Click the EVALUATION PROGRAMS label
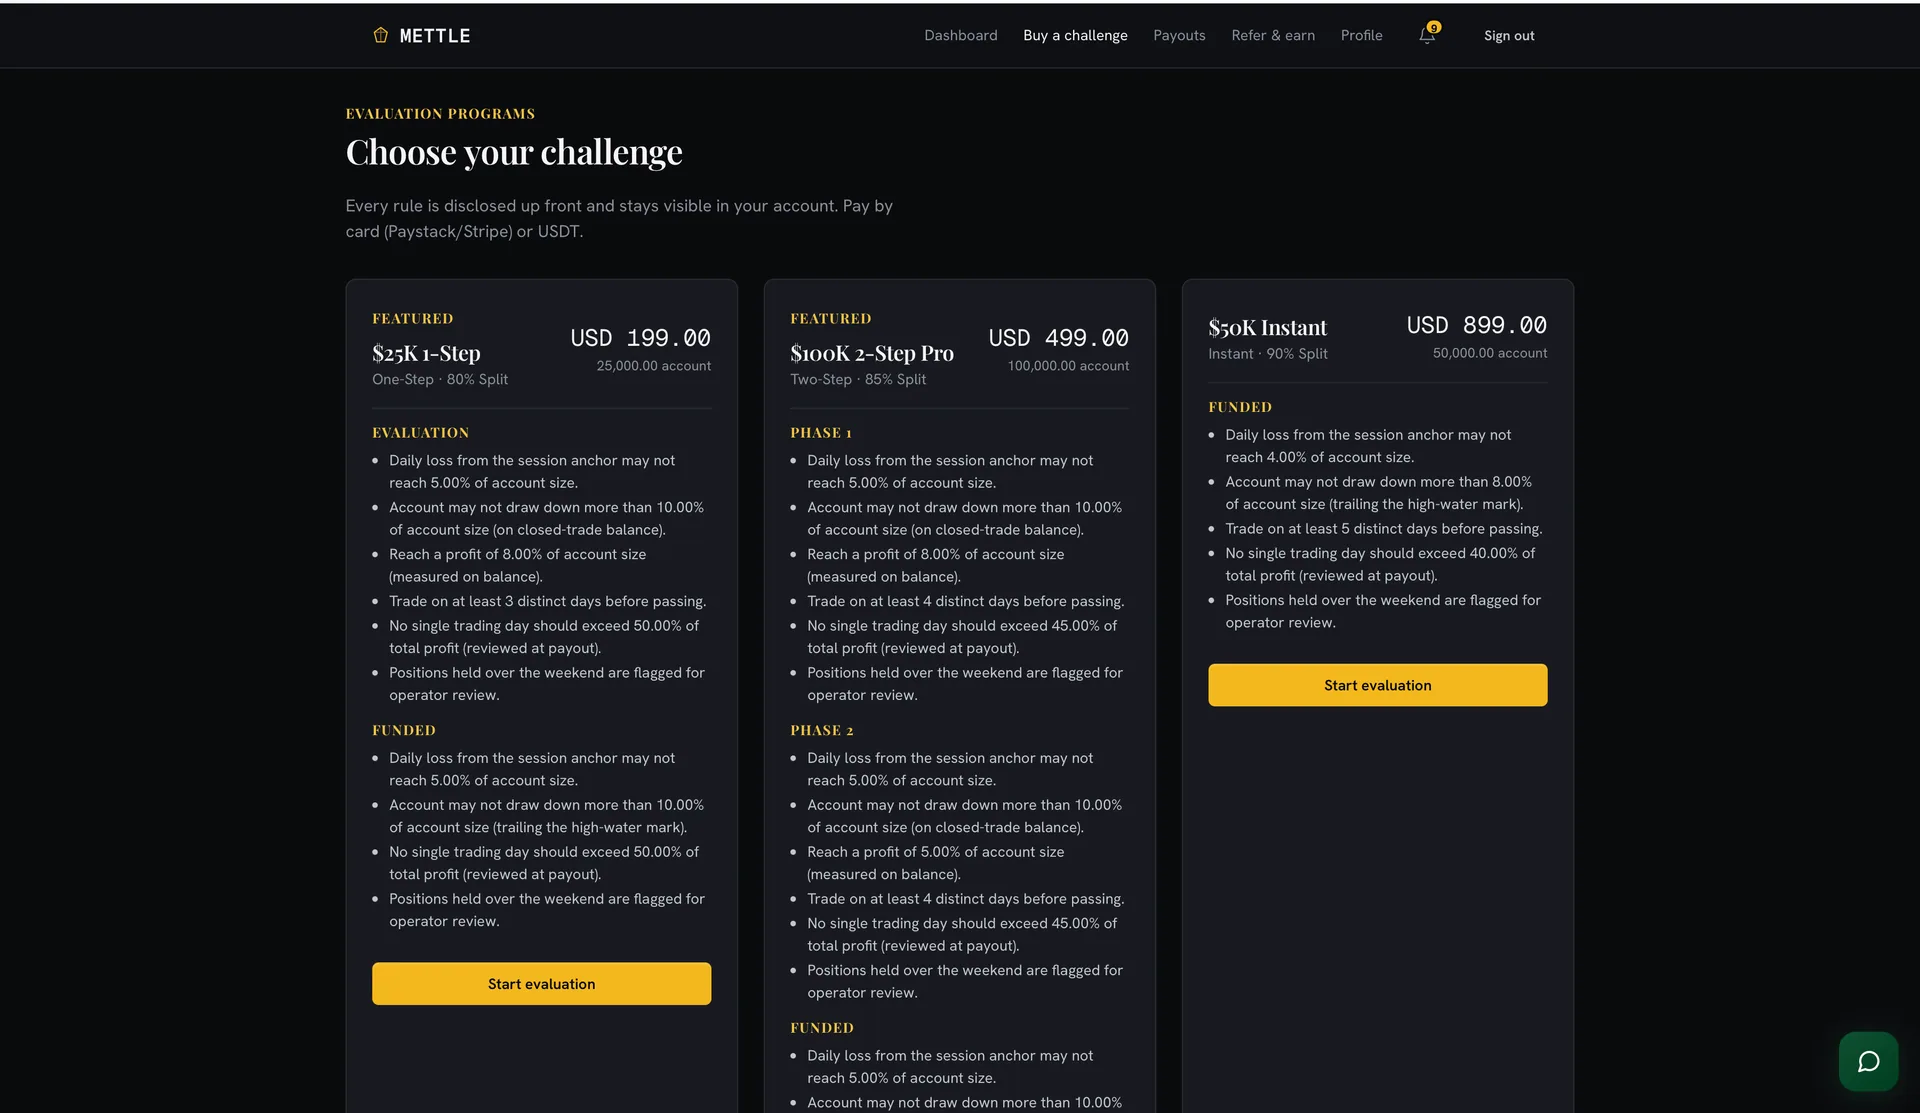The image size is (1920, 1113). (440, 114)
